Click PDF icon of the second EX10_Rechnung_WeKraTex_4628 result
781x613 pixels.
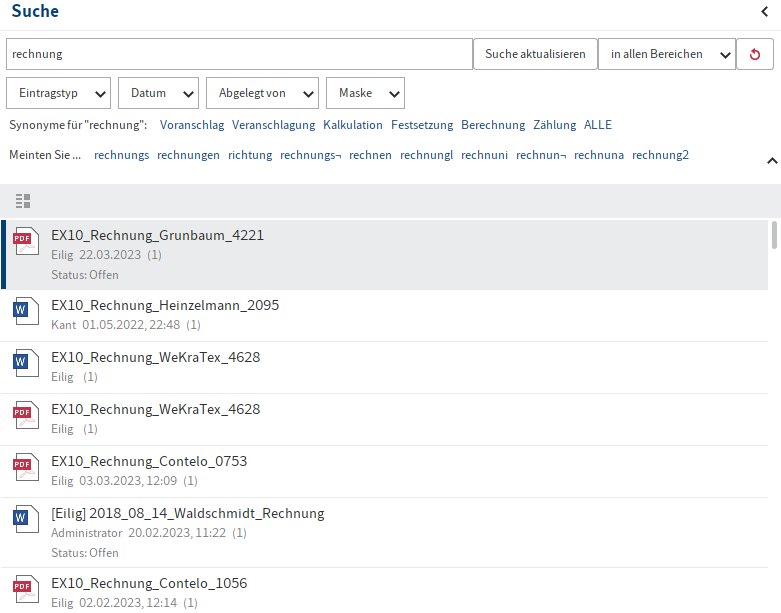pyautogui.click(x=26, y=415)
